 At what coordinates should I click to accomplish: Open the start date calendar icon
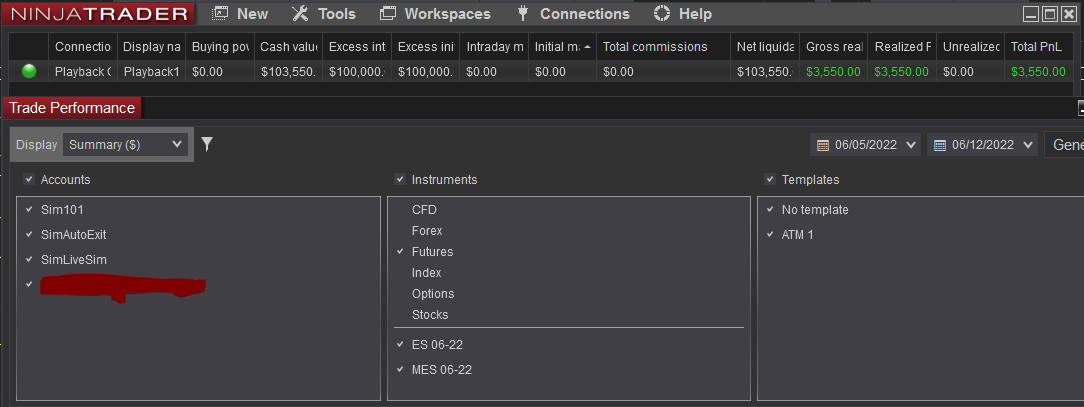pos(823,145)
